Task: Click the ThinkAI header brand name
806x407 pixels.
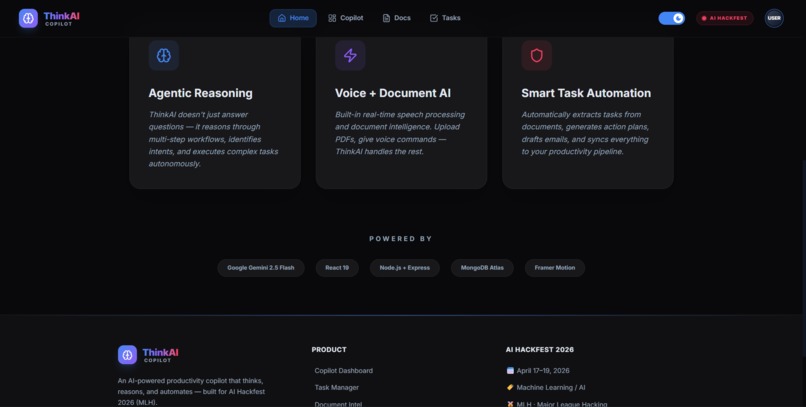Action: pos(62,16)
